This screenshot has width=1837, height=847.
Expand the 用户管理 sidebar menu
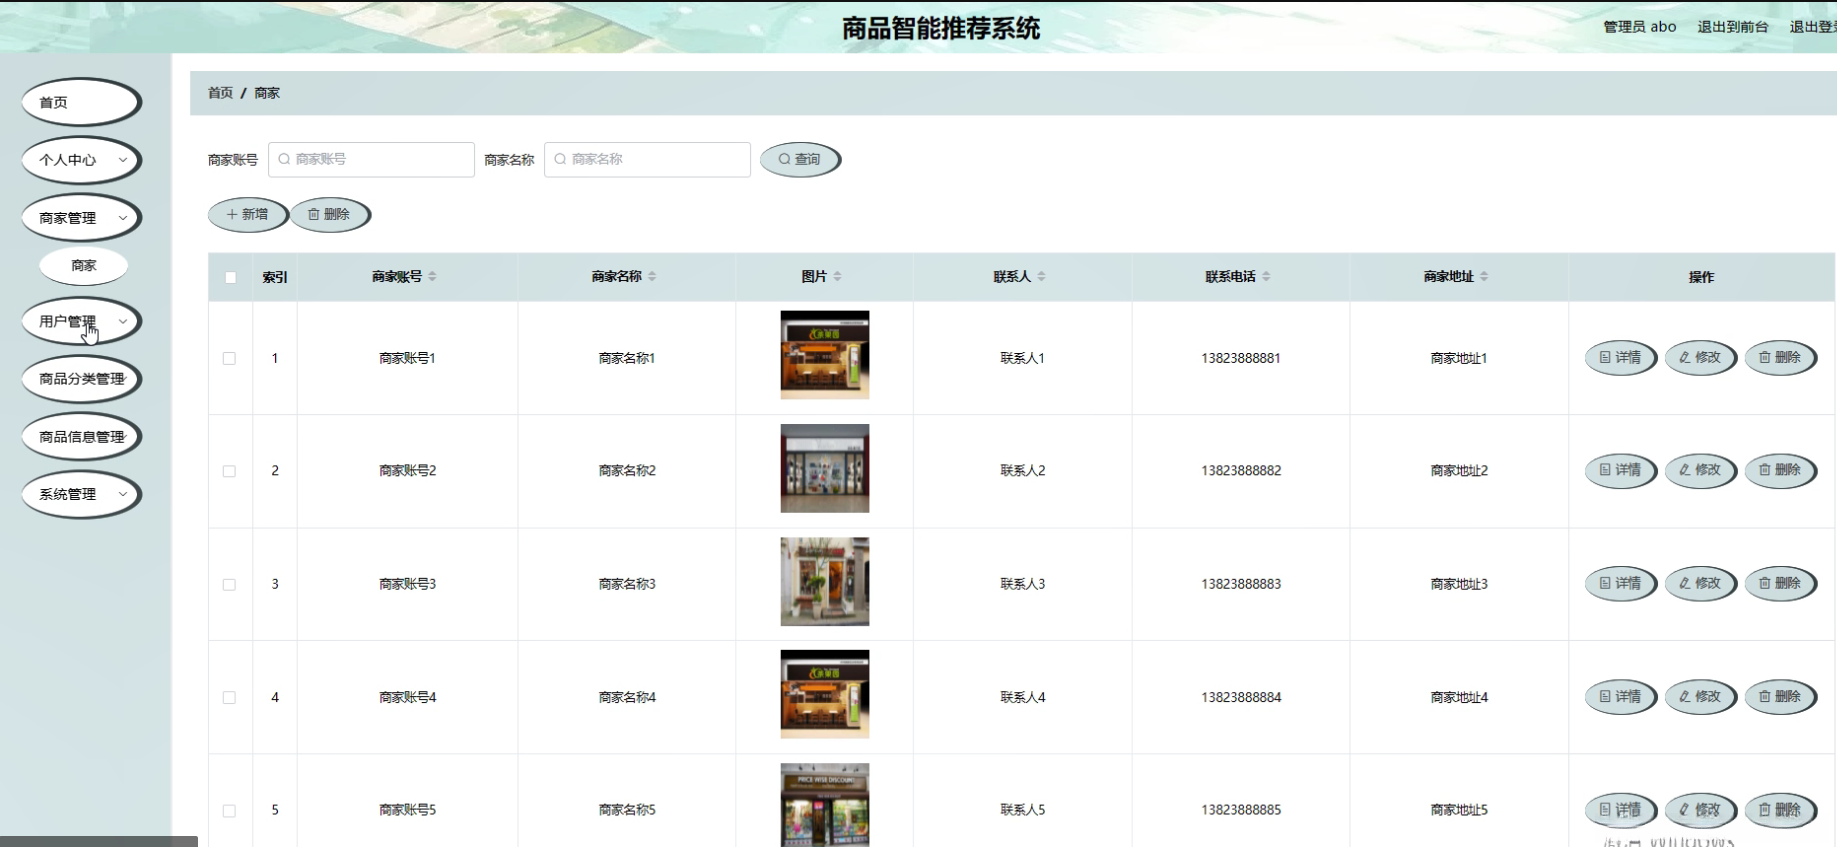pos(81,321)
